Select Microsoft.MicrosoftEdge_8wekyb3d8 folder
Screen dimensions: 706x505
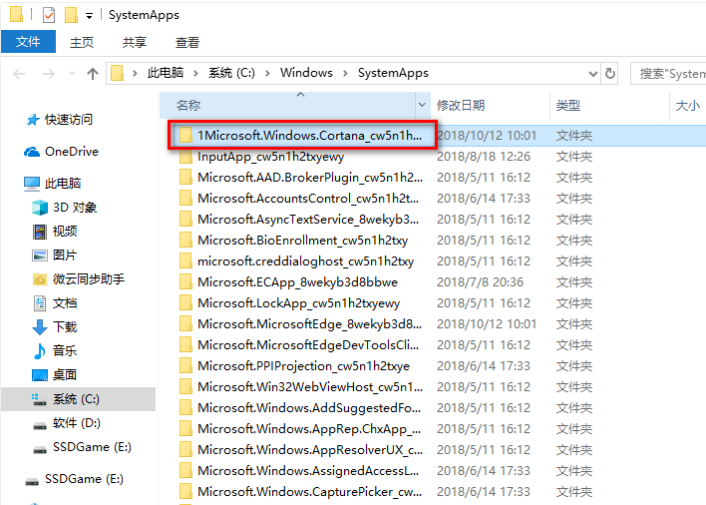pos(301,324)
